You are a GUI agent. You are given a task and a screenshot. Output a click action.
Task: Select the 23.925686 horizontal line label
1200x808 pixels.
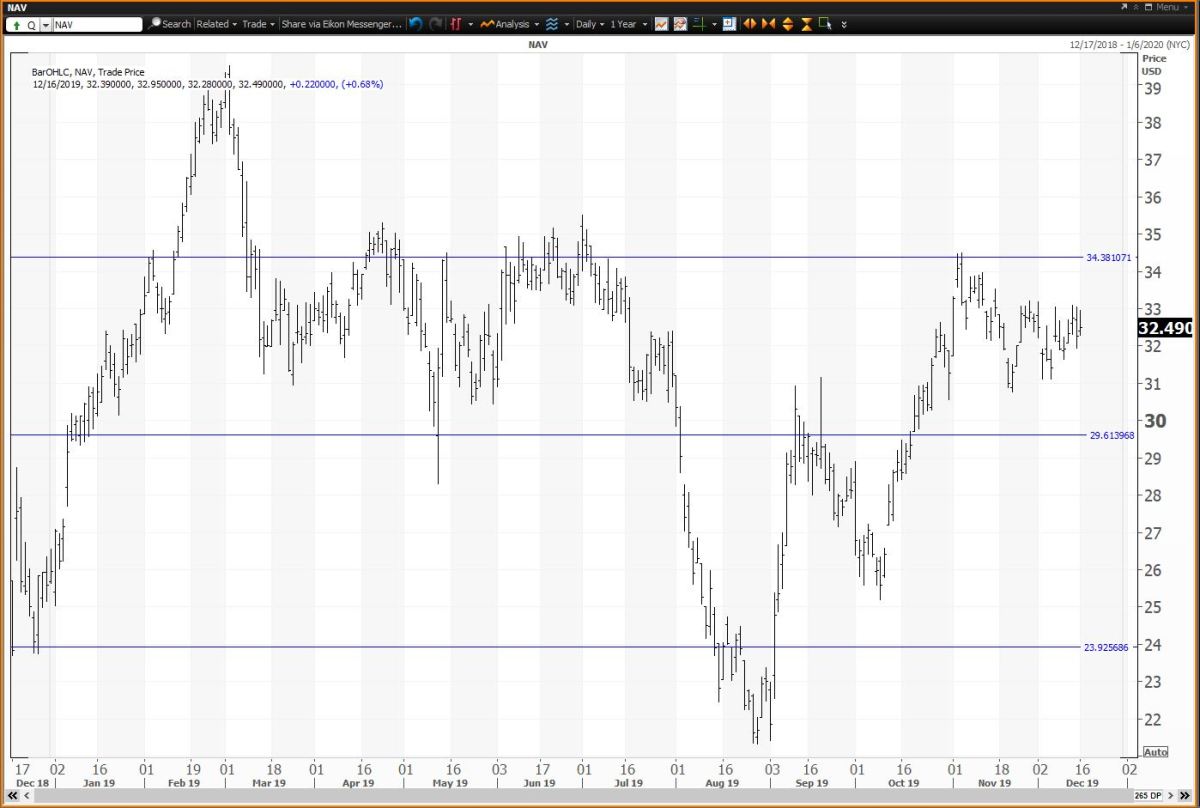coord(1108,647)
